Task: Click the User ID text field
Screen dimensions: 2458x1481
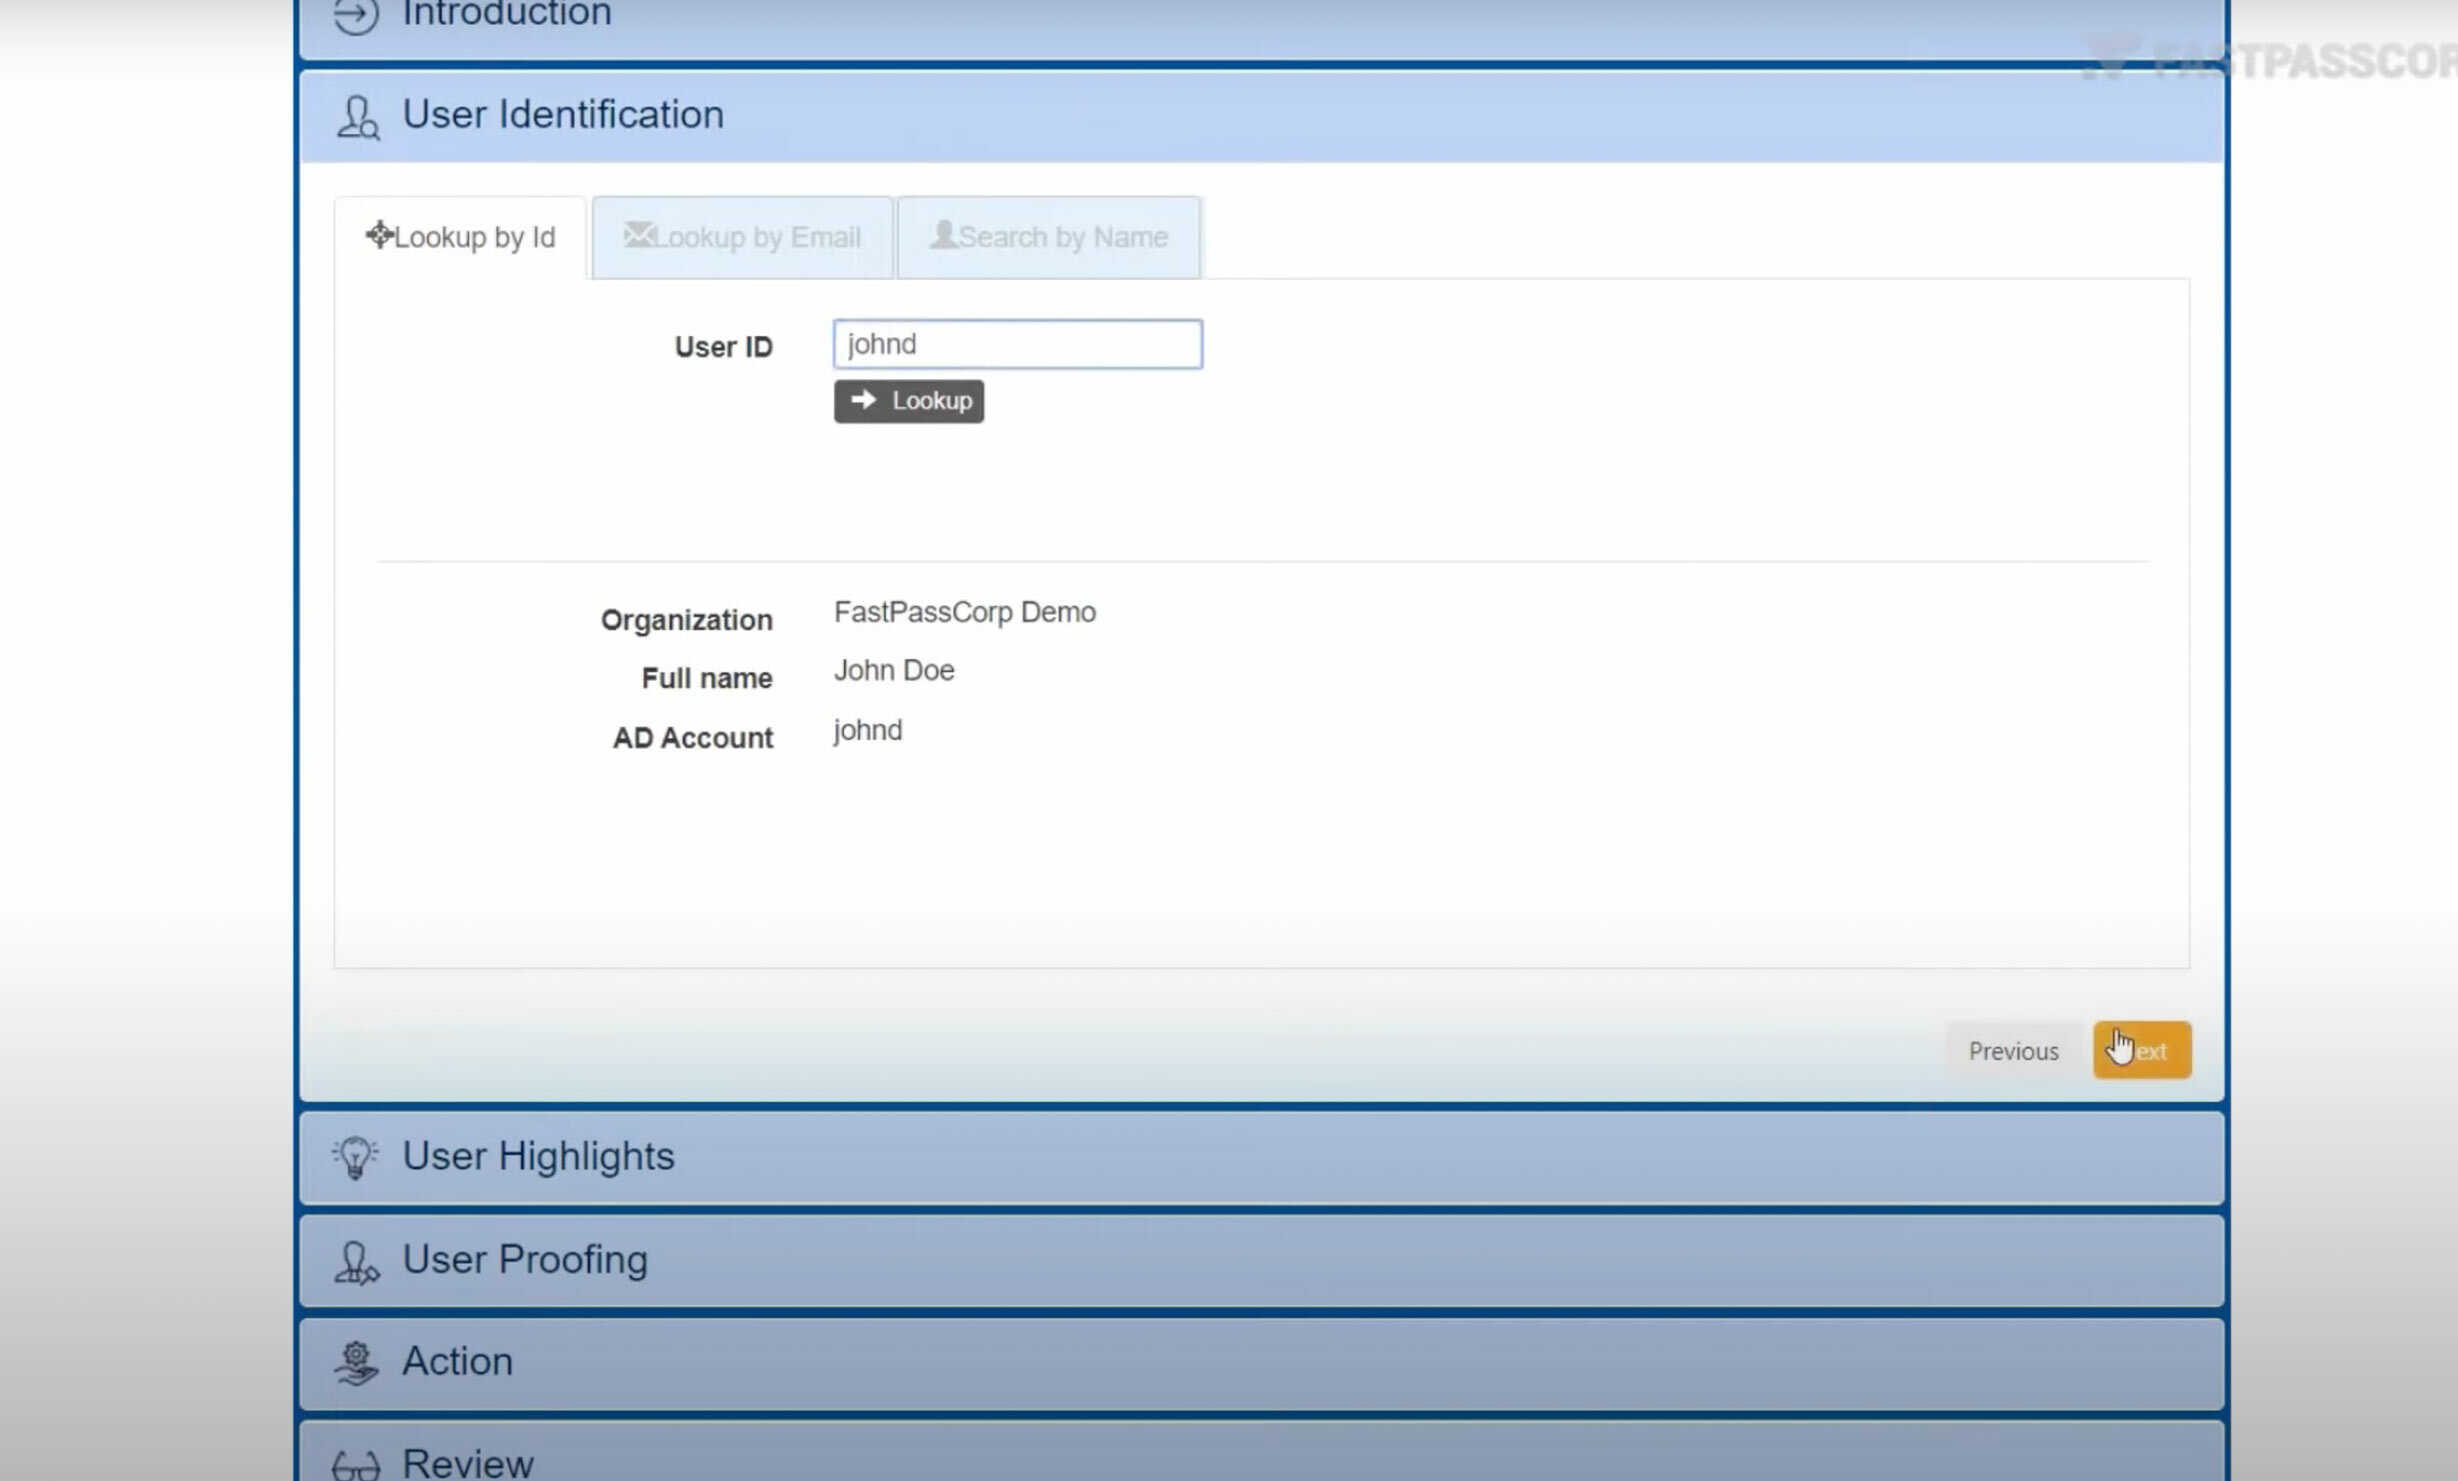Action: pyautogui.click(x=1017, y=344)
